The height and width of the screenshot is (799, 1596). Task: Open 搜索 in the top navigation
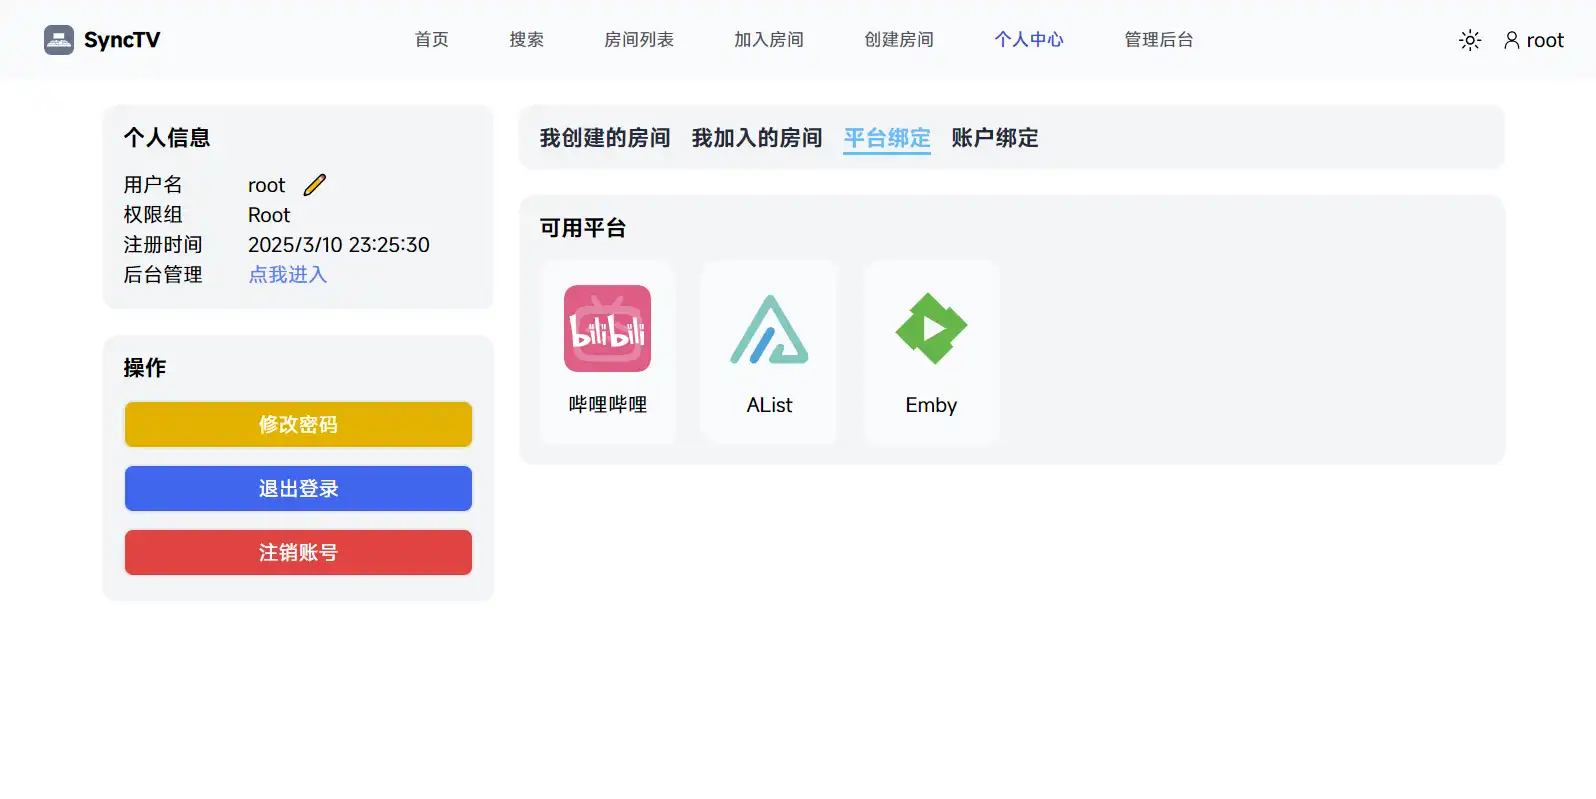click(x=526, y=40)
